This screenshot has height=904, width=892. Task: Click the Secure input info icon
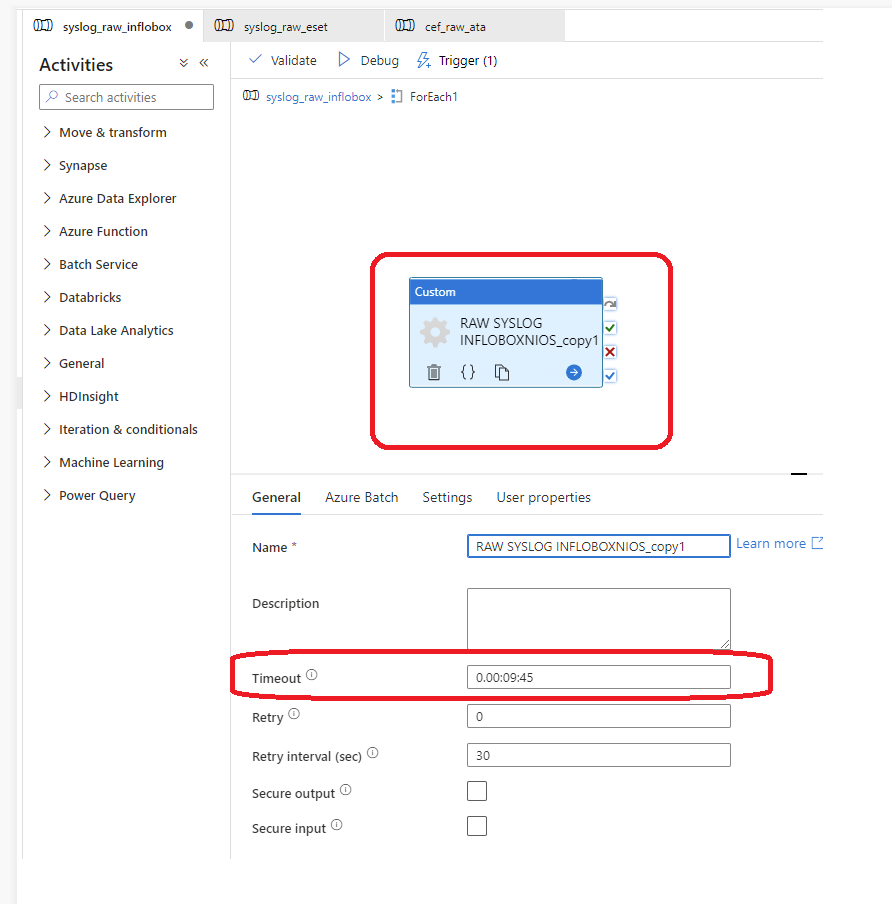tap(337, 825)
